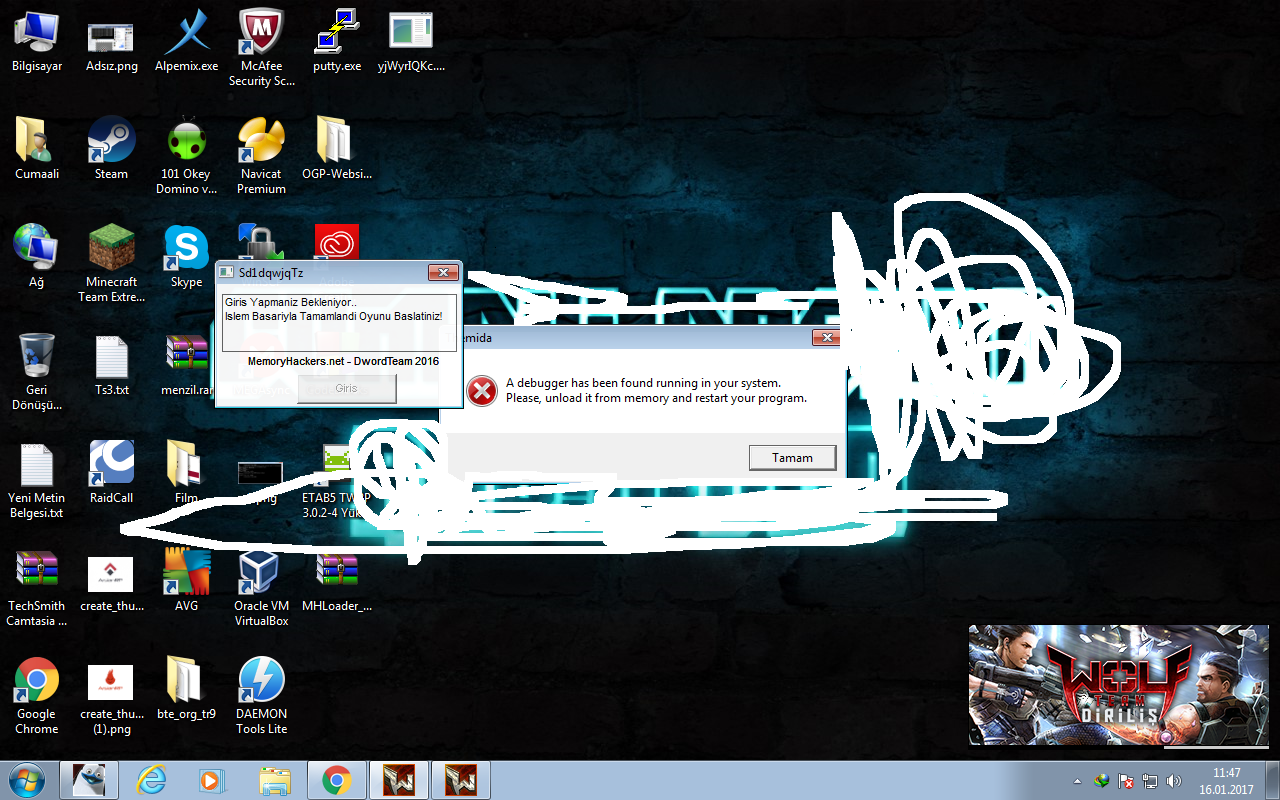This screenshot has width=1280, height=800.
Task: Close the Themida error dialog
Action: pyautogui.click(x=825, y=338)
